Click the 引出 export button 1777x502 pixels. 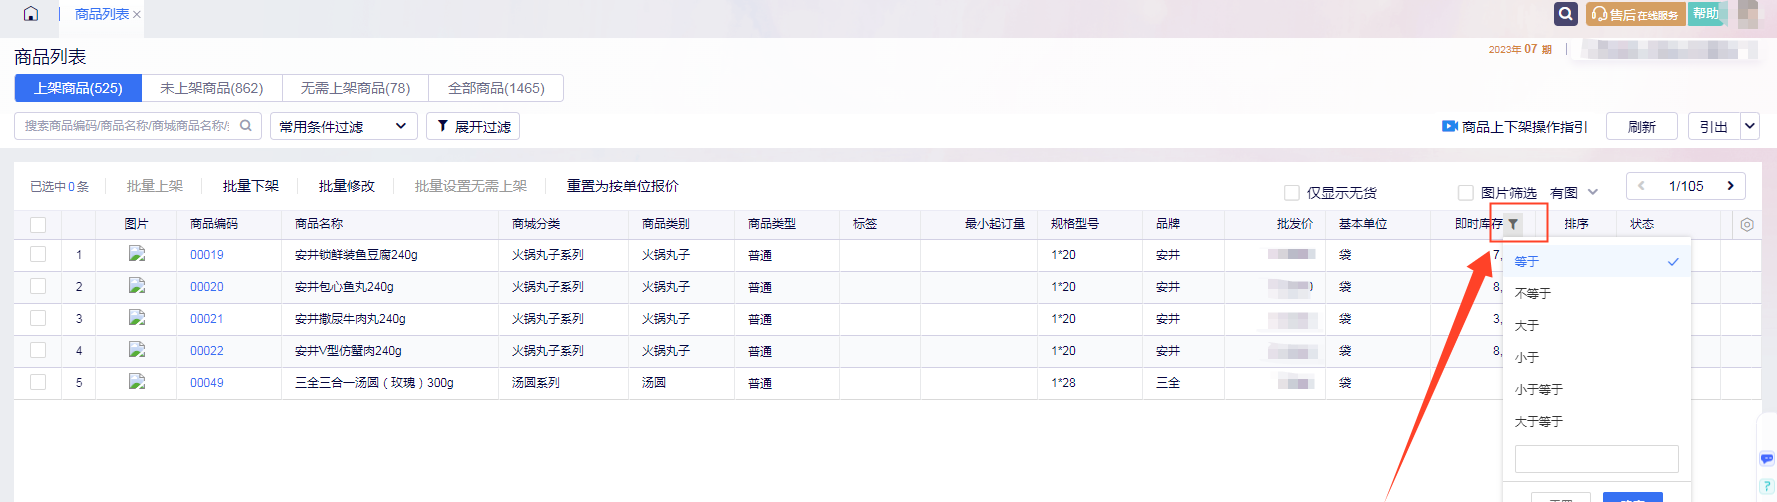point(1714,126)
